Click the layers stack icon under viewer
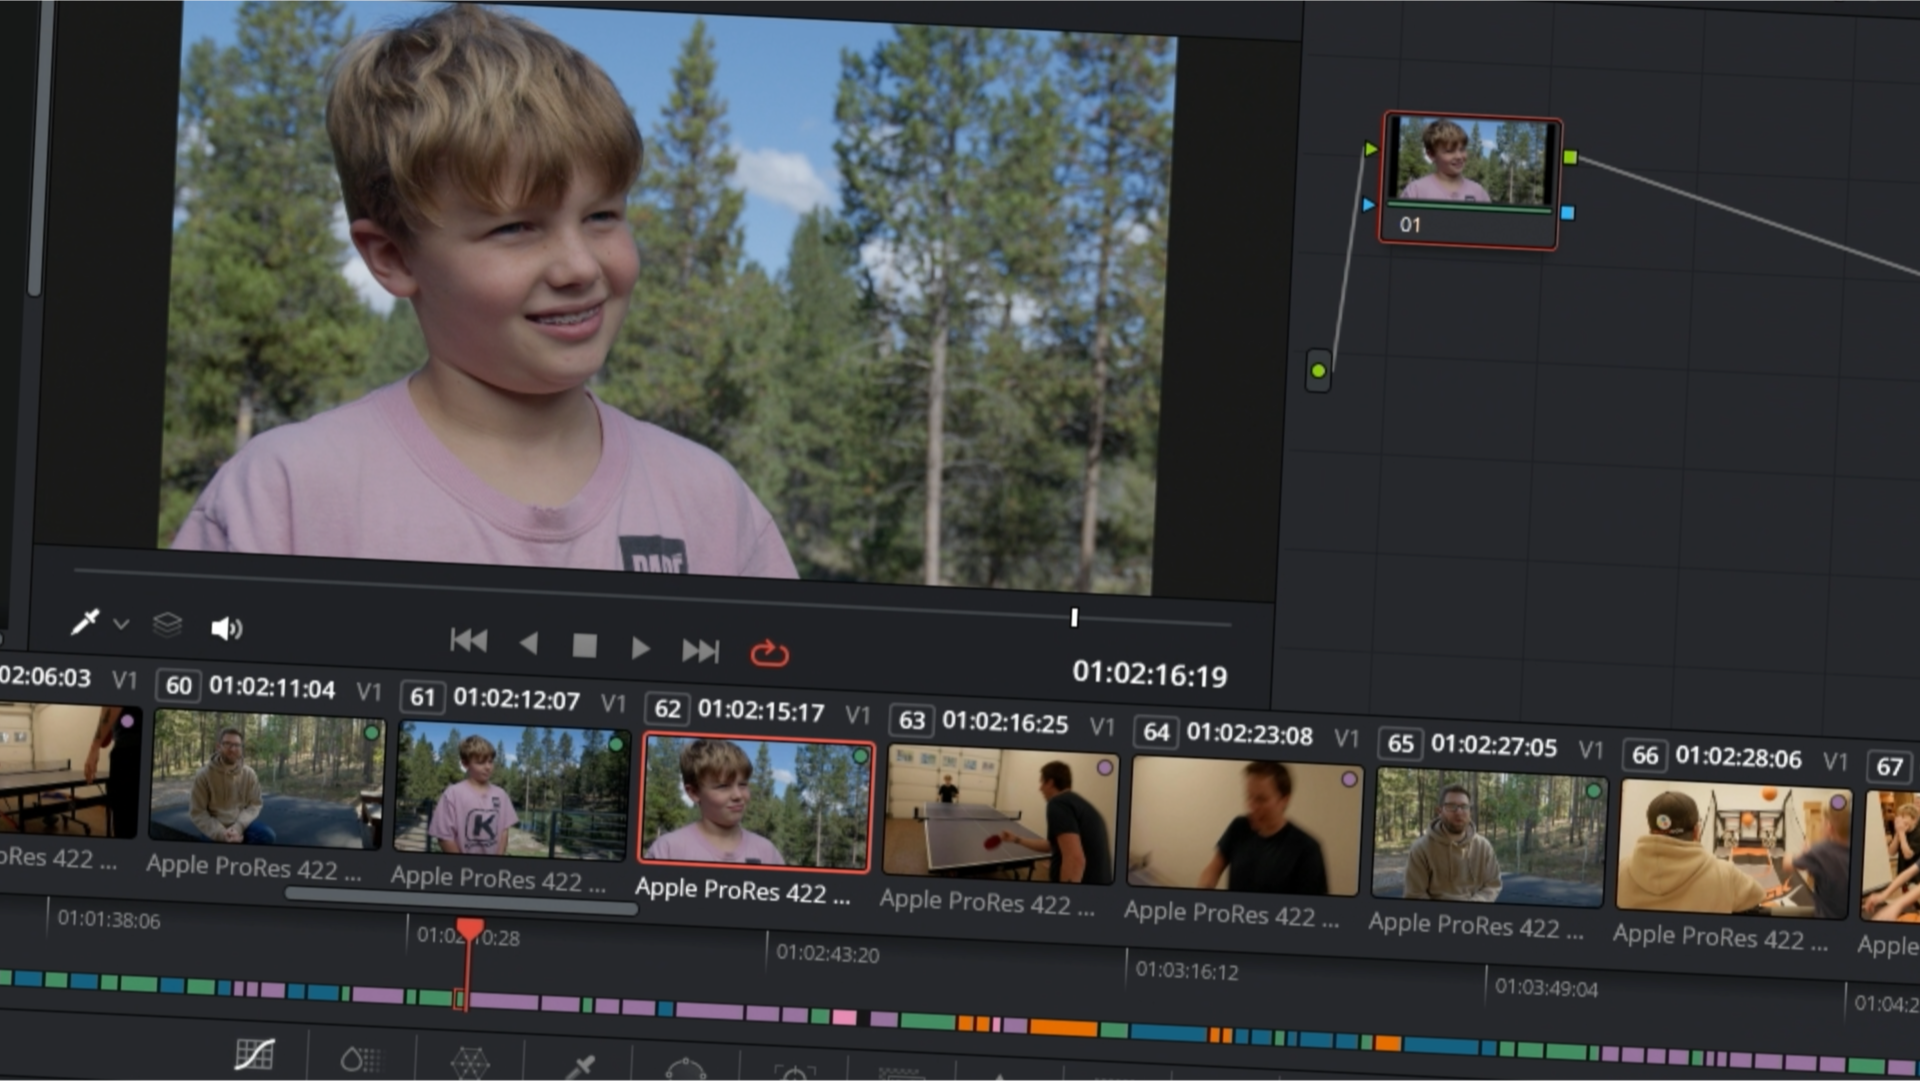Screen dimensions: 1920x1081 [x=167, y=625]
